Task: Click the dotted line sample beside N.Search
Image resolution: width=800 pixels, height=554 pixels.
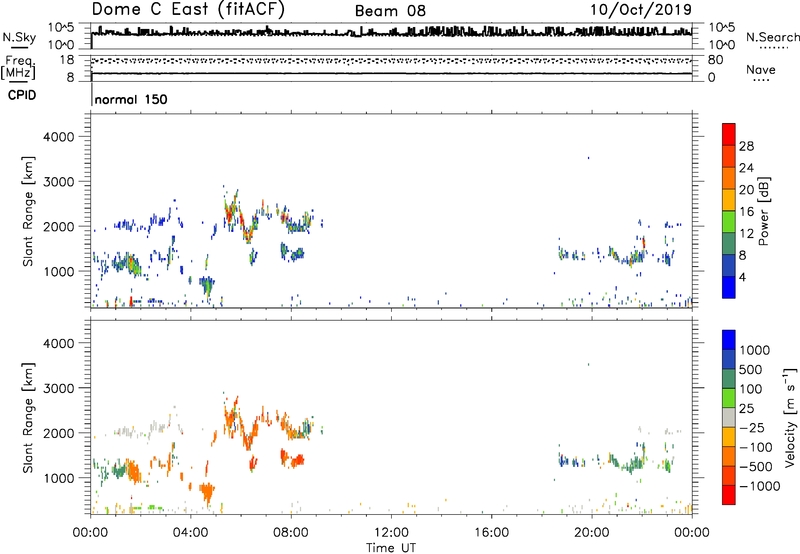Action: click(x=774, y=48)
